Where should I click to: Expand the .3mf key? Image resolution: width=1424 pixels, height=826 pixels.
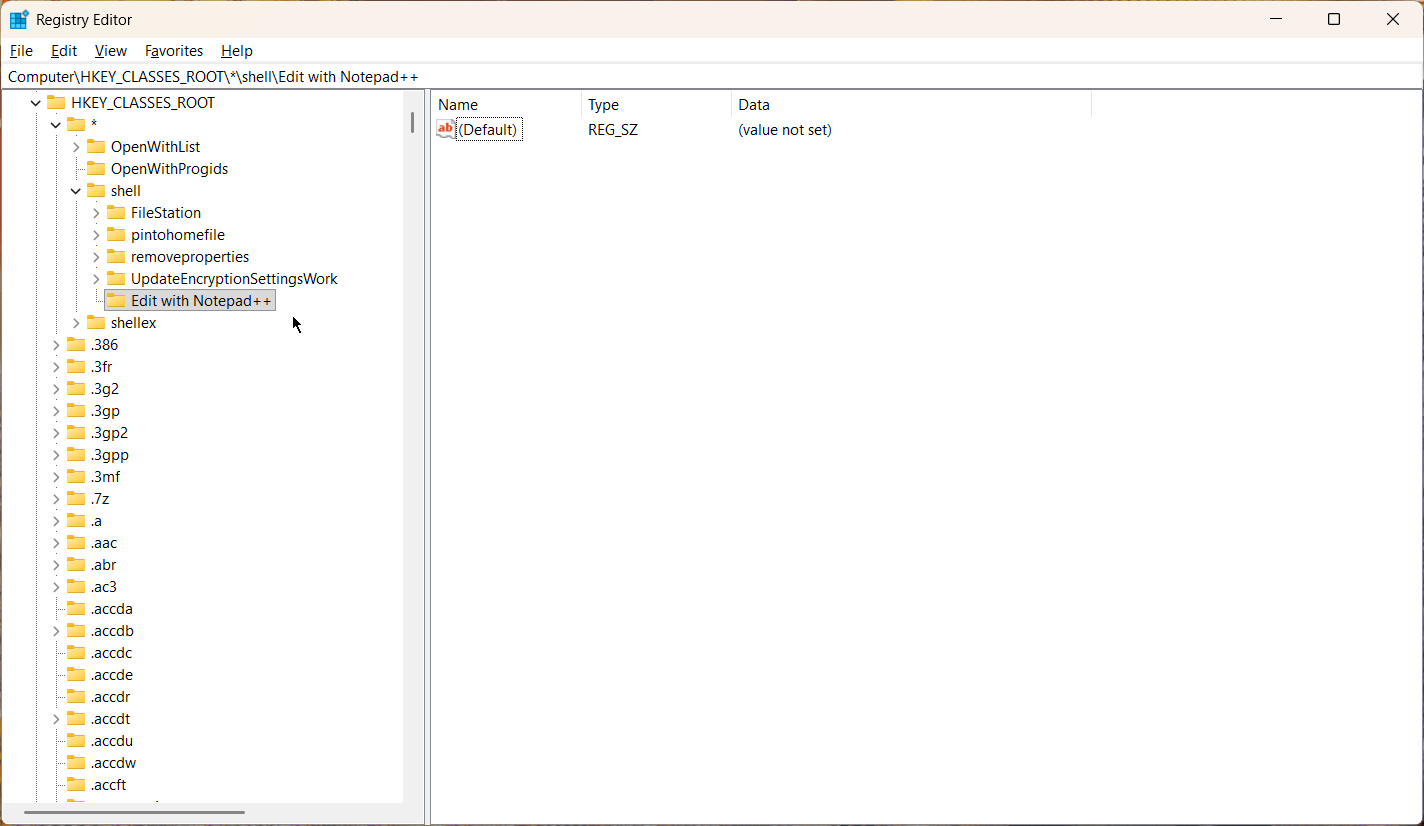coord(56,477)
